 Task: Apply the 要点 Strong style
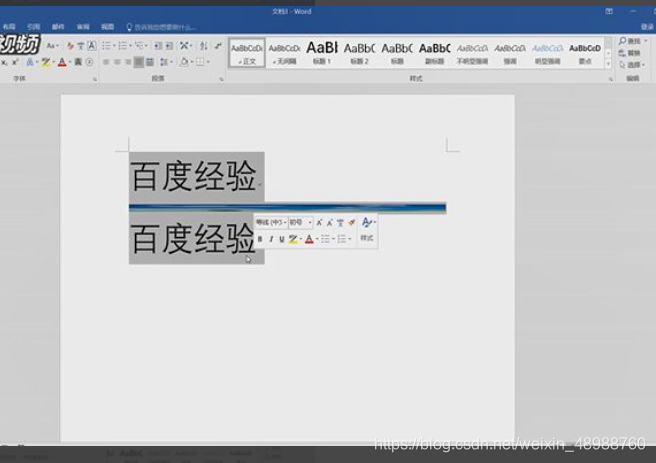point(585,53)
